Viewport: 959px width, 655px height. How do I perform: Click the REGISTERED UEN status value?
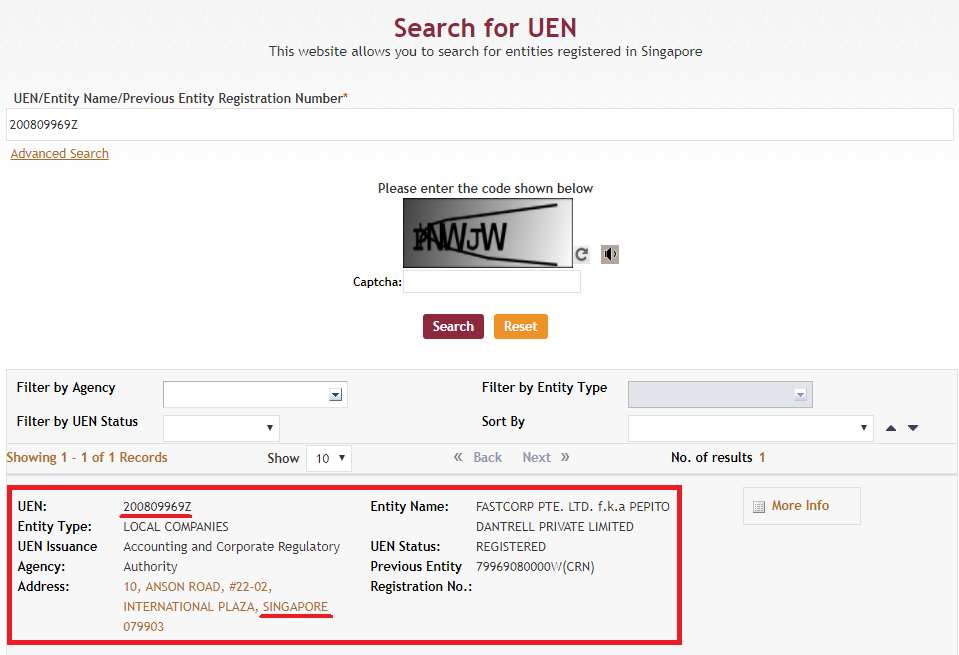[511, 546]
